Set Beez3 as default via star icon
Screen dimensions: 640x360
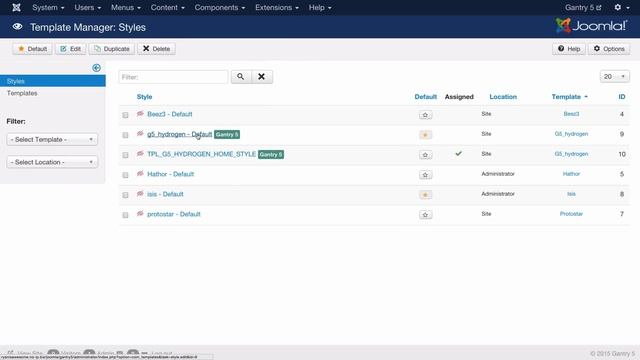click(x=425, y=115)
